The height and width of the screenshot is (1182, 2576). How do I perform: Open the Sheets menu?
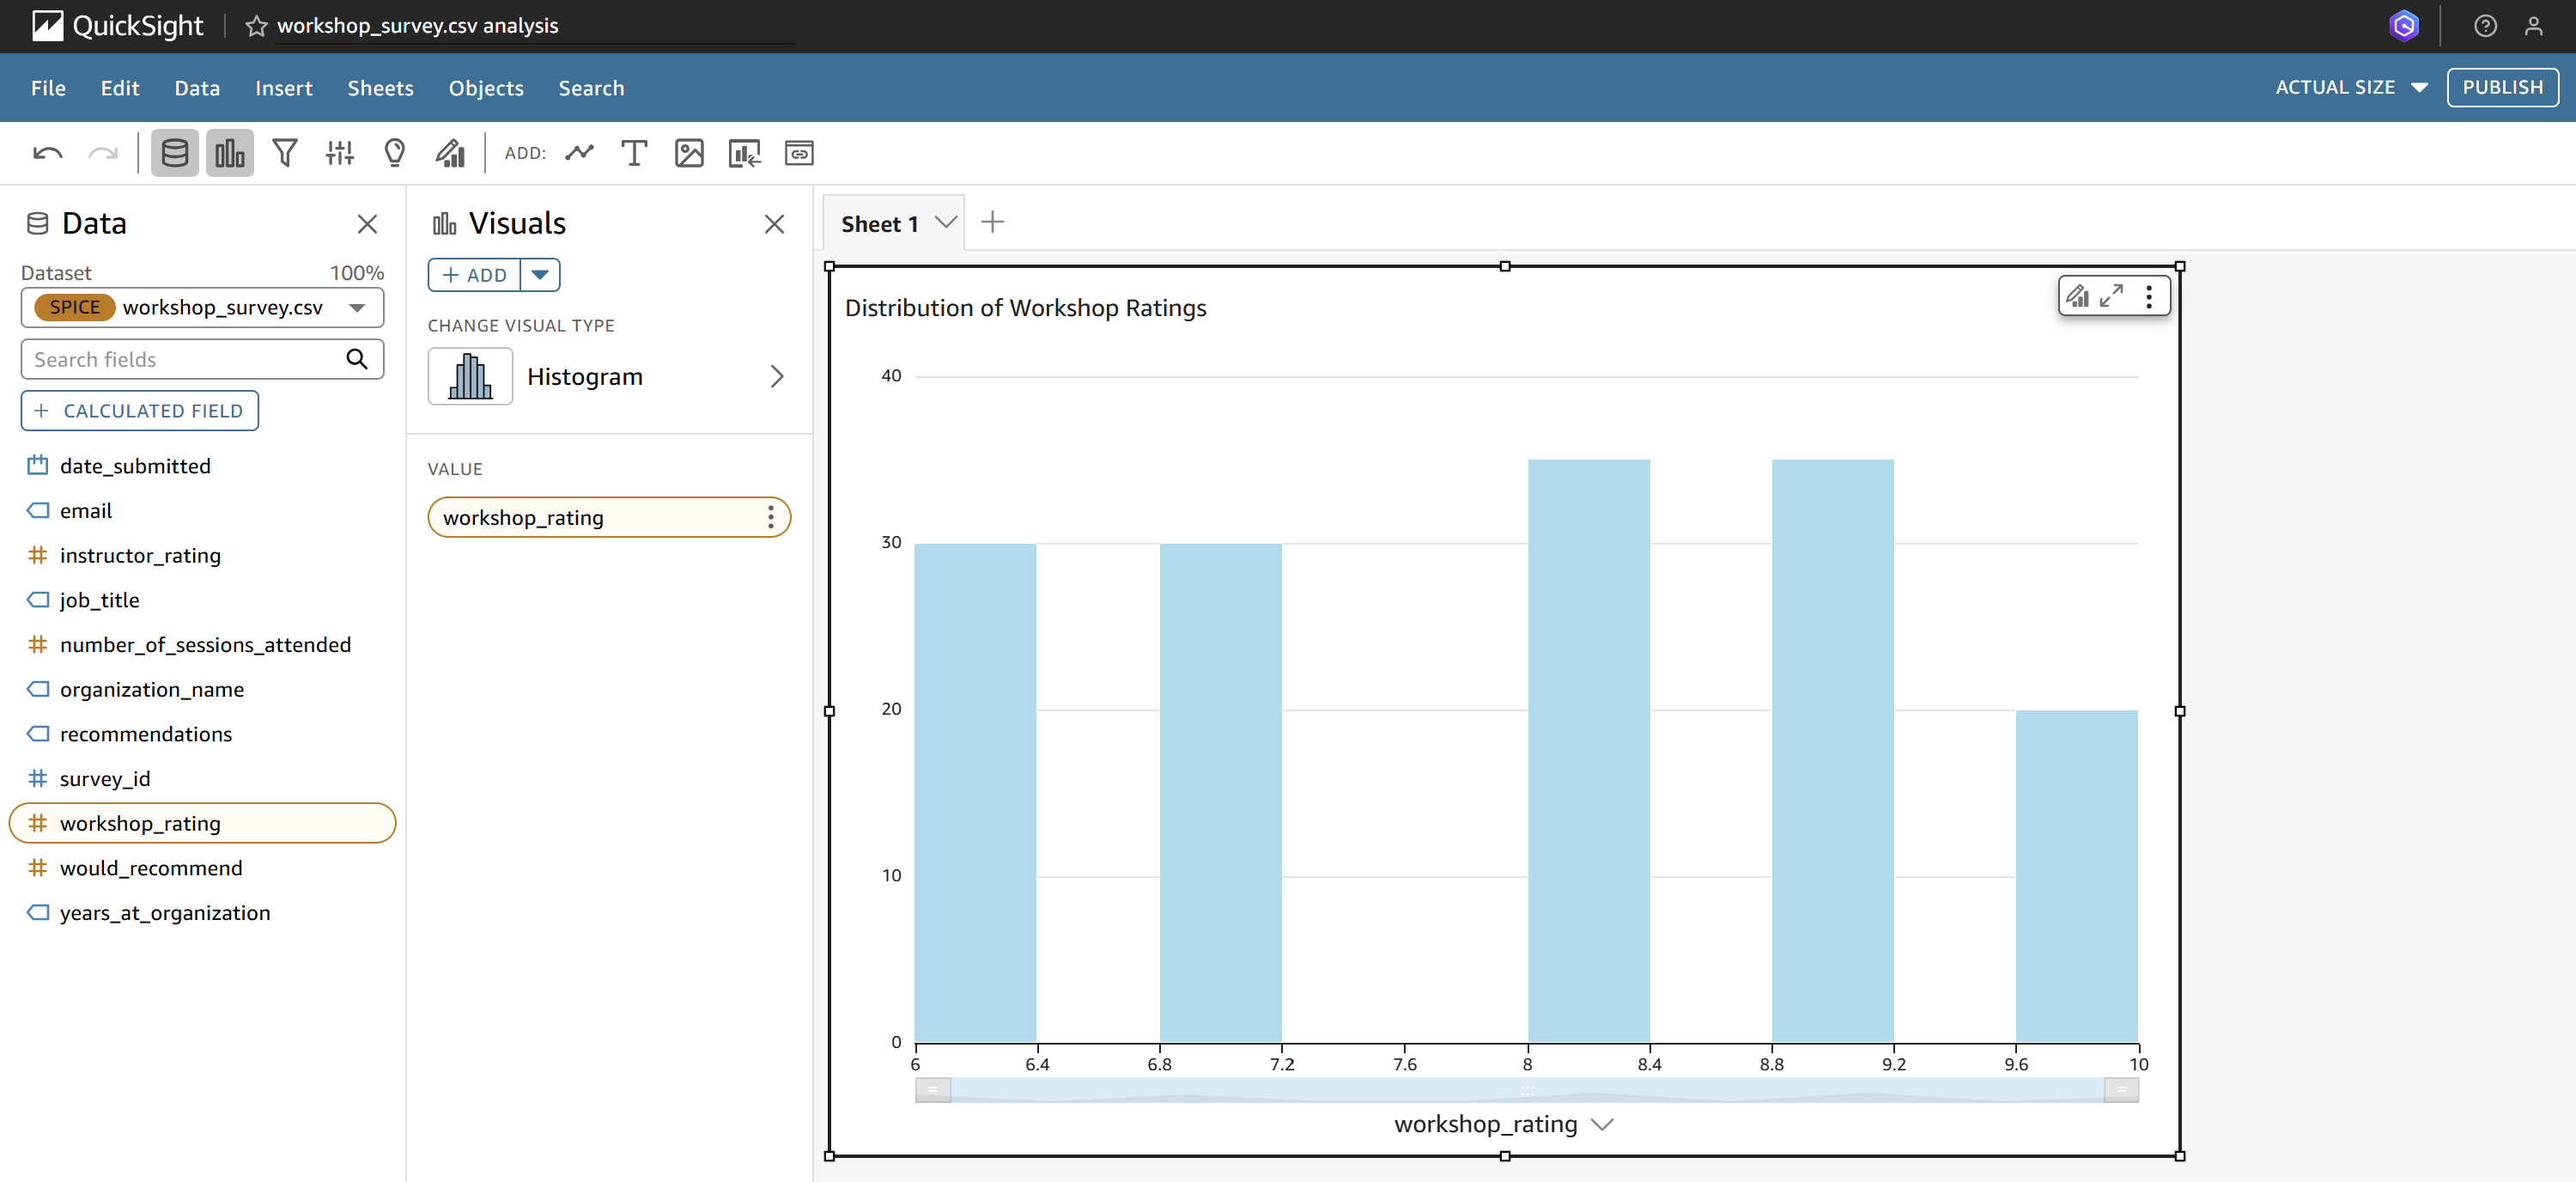pos(380,88)
